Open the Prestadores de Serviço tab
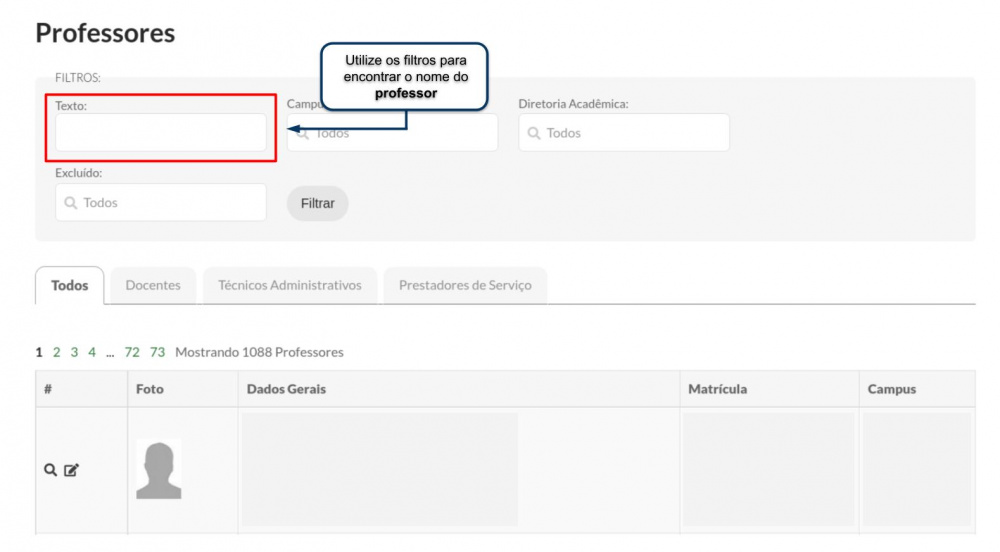The width and height of the screenshot is (1000, 552). click(465, 286)
